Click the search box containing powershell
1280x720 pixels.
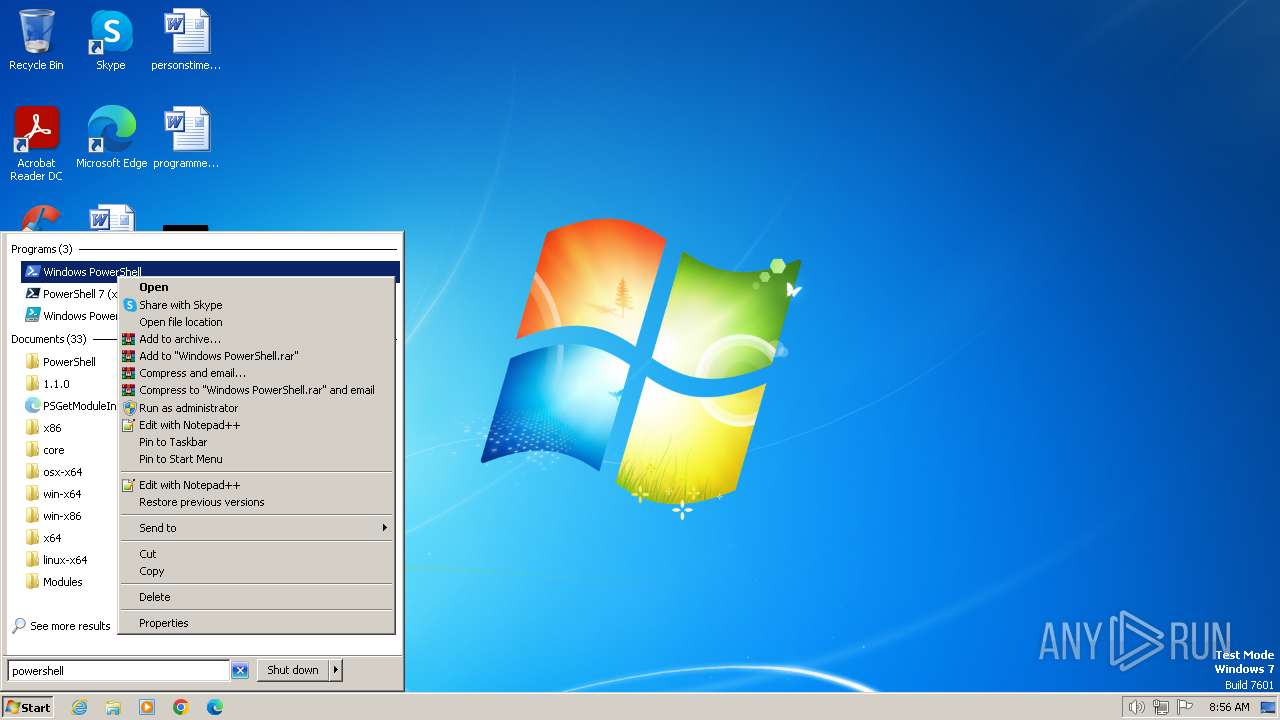coord(119,671)
